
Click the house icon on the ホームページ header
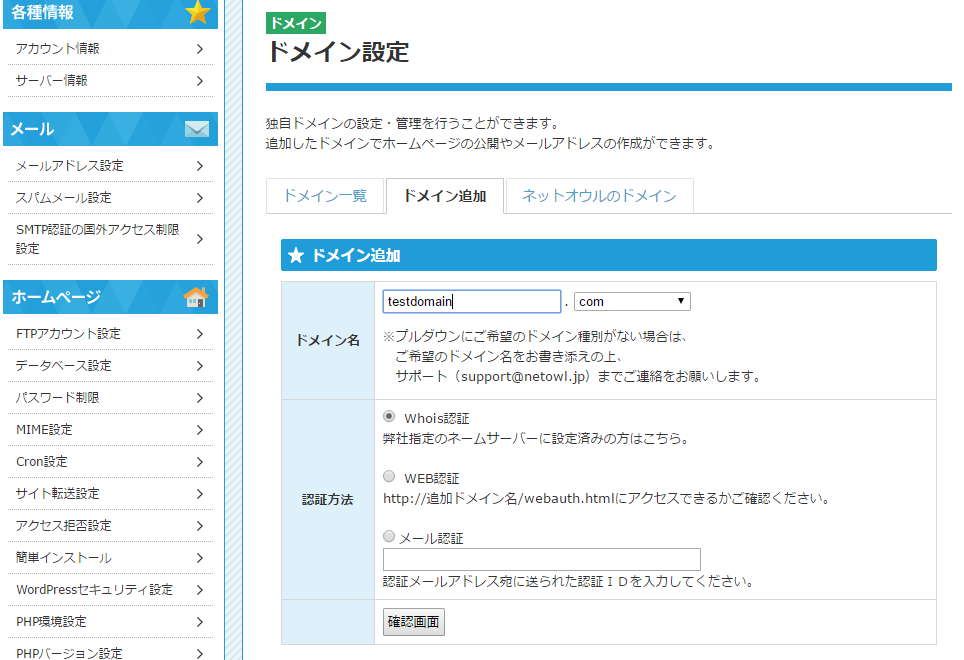pyautogui.click(x=197, y=296)
